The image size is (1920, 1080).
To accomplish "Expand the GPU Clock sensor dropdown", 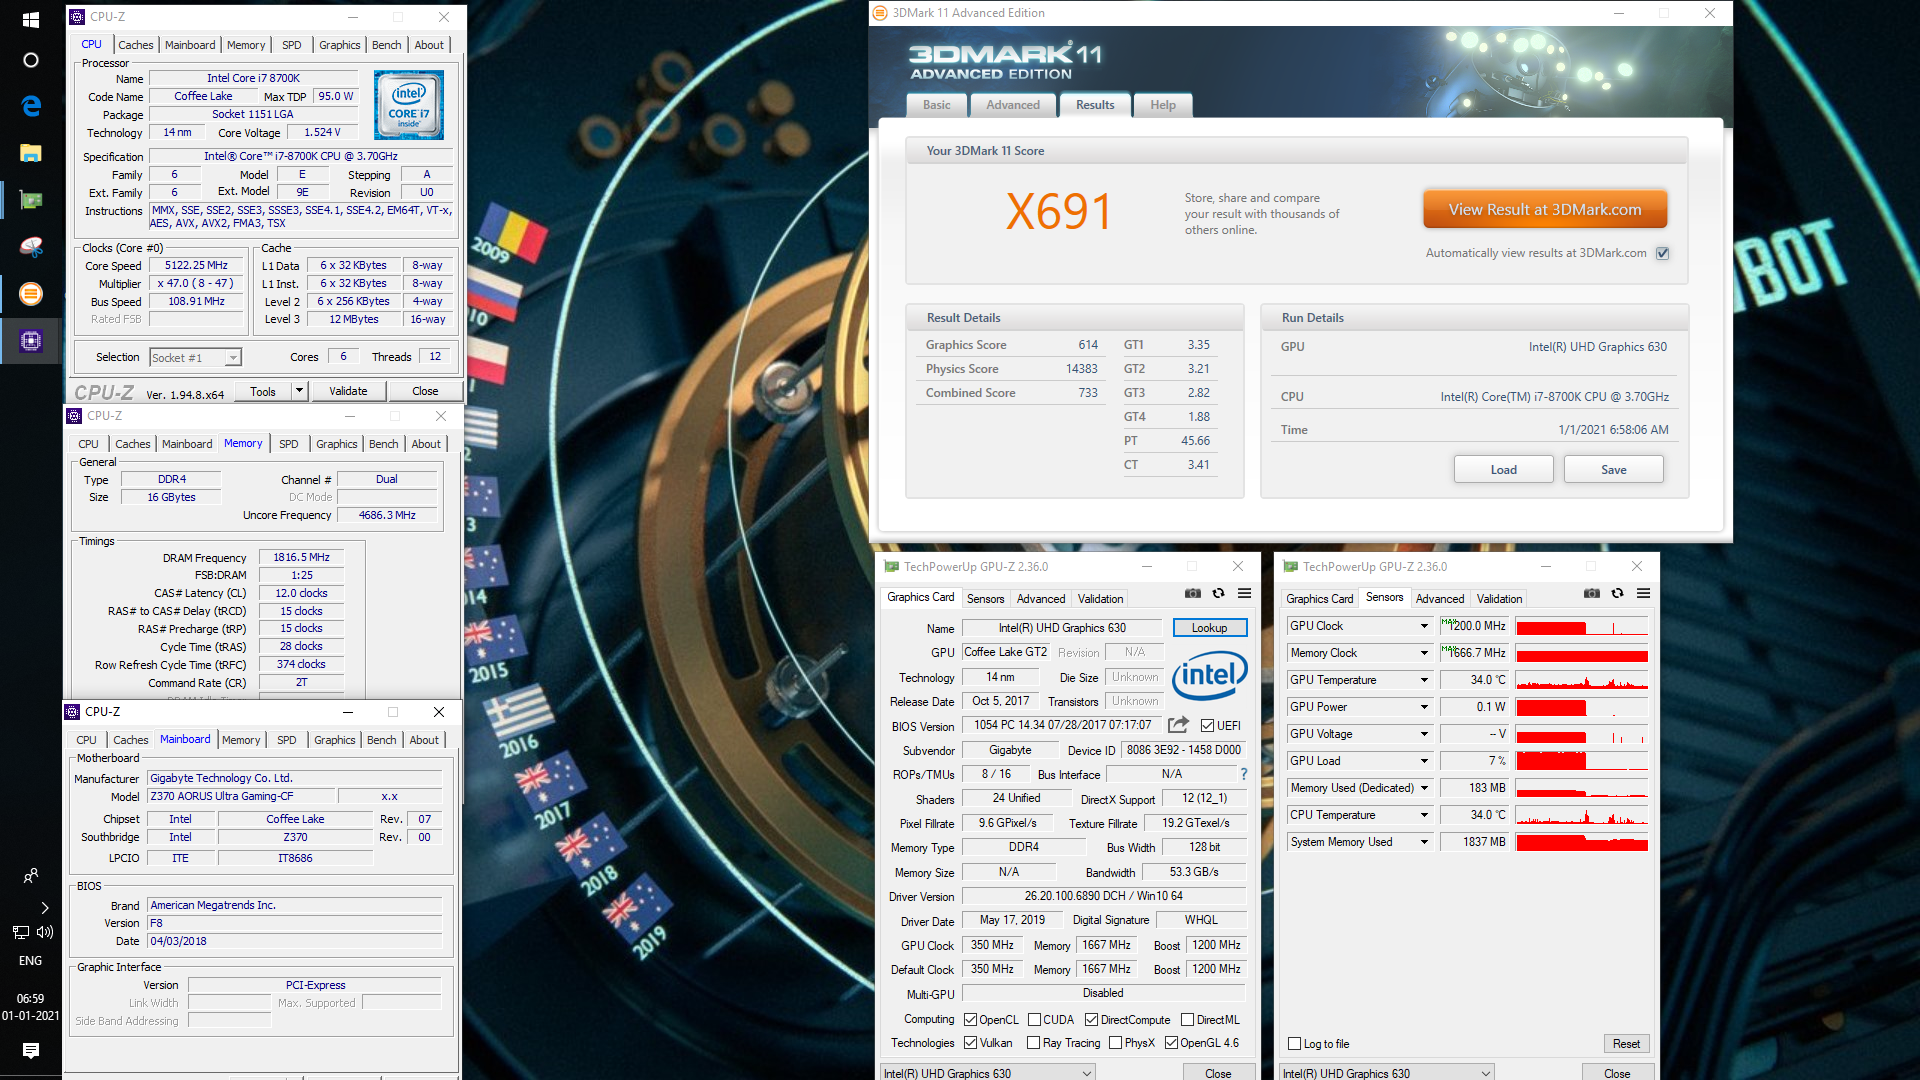I will [1424, 626].
